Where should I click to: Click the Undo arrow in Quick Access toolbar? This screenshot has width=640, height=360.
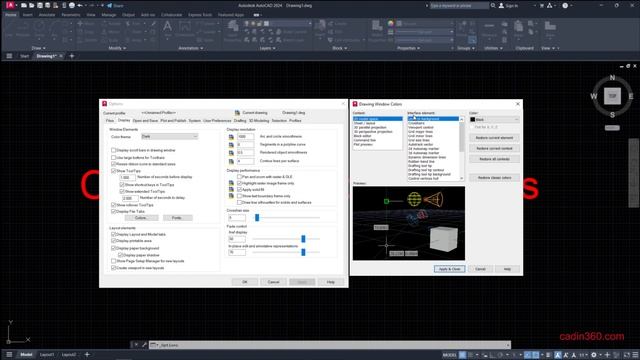click(x=80, y=5)
